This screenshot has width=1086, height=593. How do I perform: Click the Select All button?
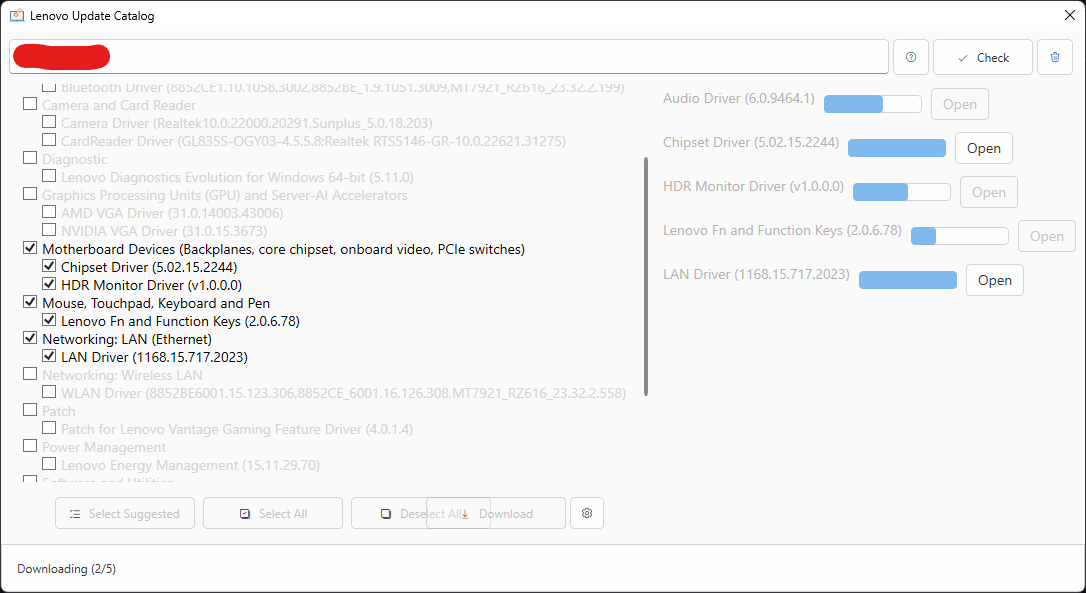click(273, 513)
